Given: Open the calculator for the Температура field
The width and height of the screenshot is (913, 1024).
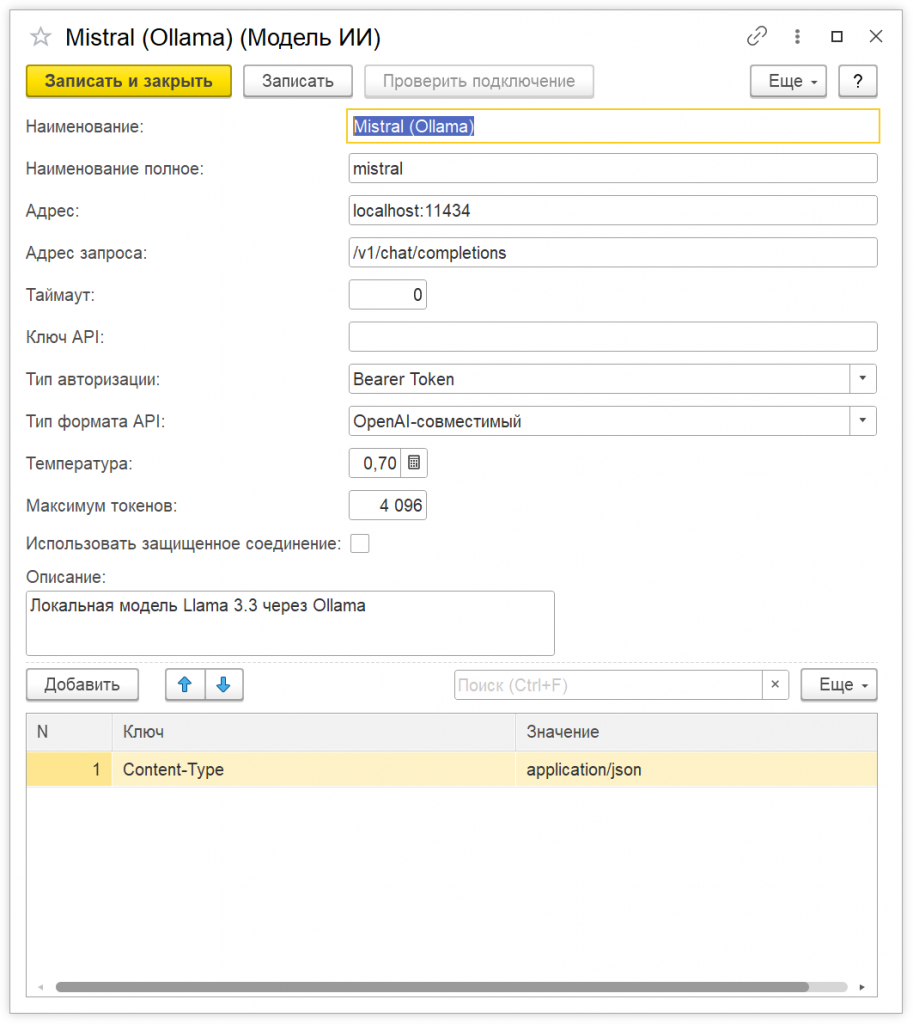Looking at the screenshot, I should coord(414,463).
